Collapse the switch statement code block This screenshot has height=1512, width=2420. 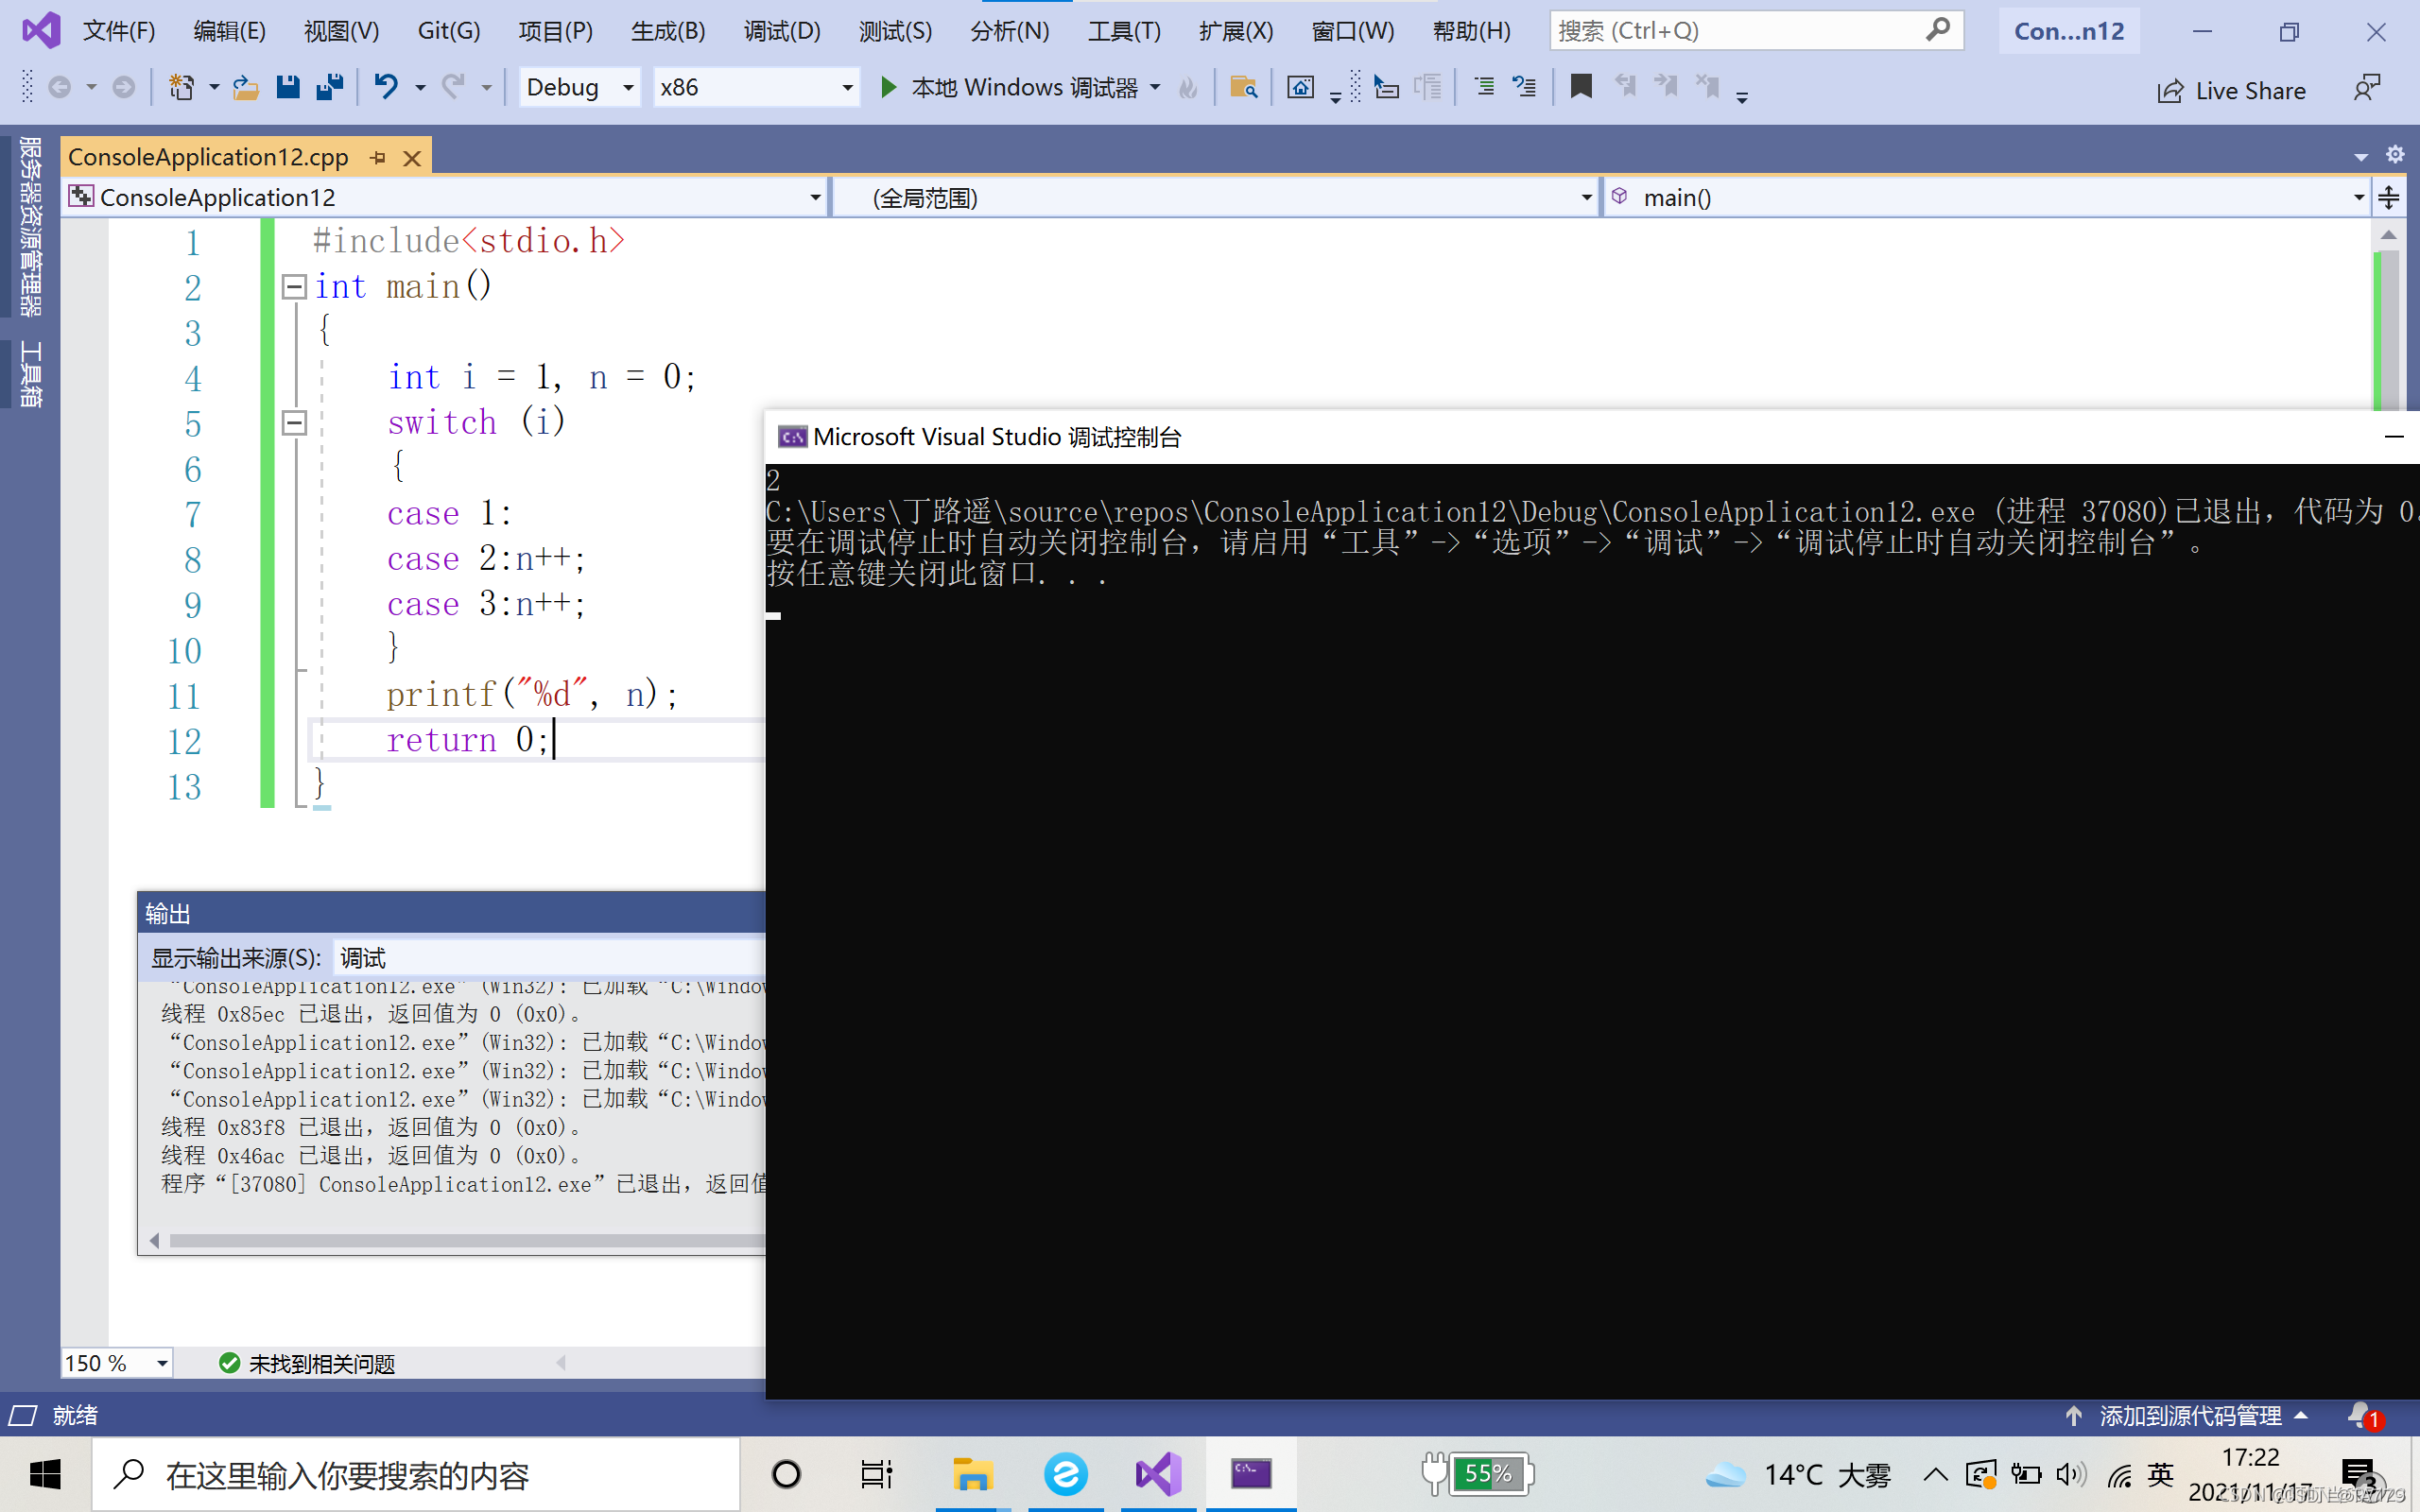pos(294,423)
